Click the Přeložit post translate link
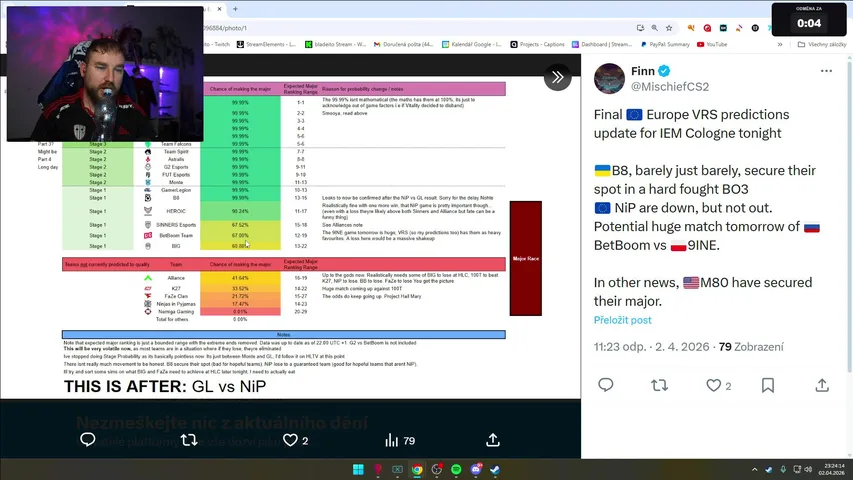The width and height of the screenshot is (853, 480). click(x=622, y=320)
